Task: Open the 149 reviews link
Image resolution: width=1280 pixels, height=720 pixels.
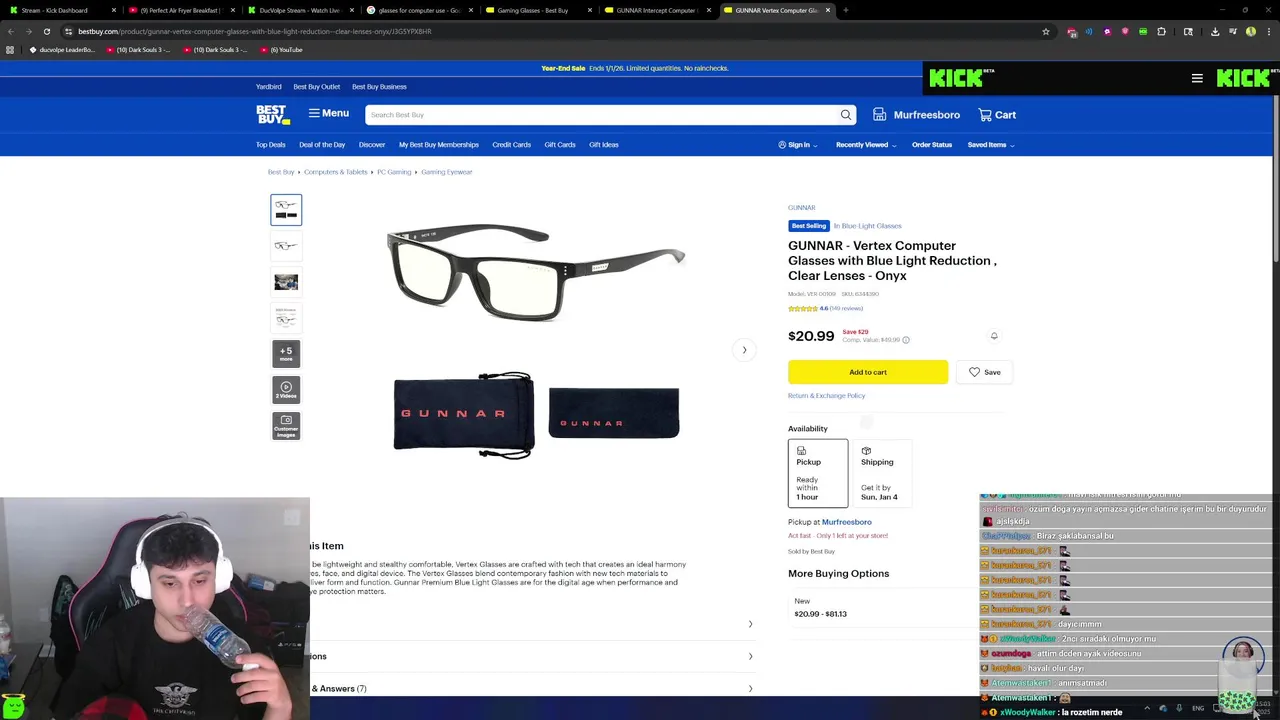Action: click(x=846, y=308)
